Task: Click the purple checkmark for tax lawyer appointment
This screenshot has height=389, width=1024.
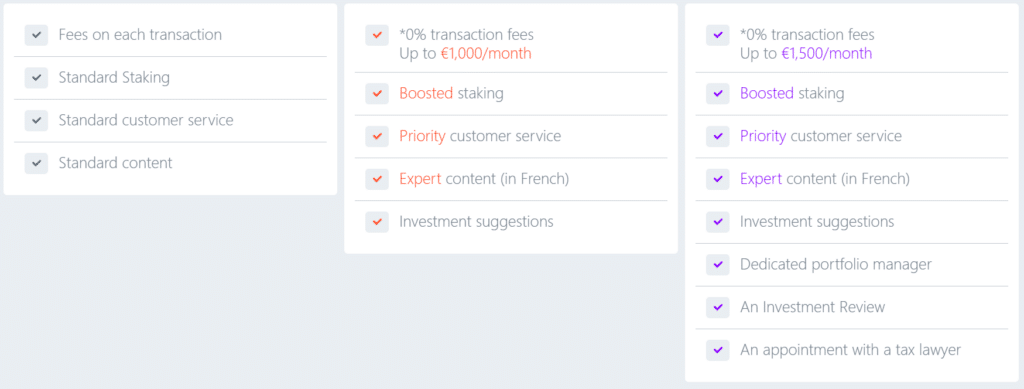Action: pyautogui.click(x=718, y=350)
